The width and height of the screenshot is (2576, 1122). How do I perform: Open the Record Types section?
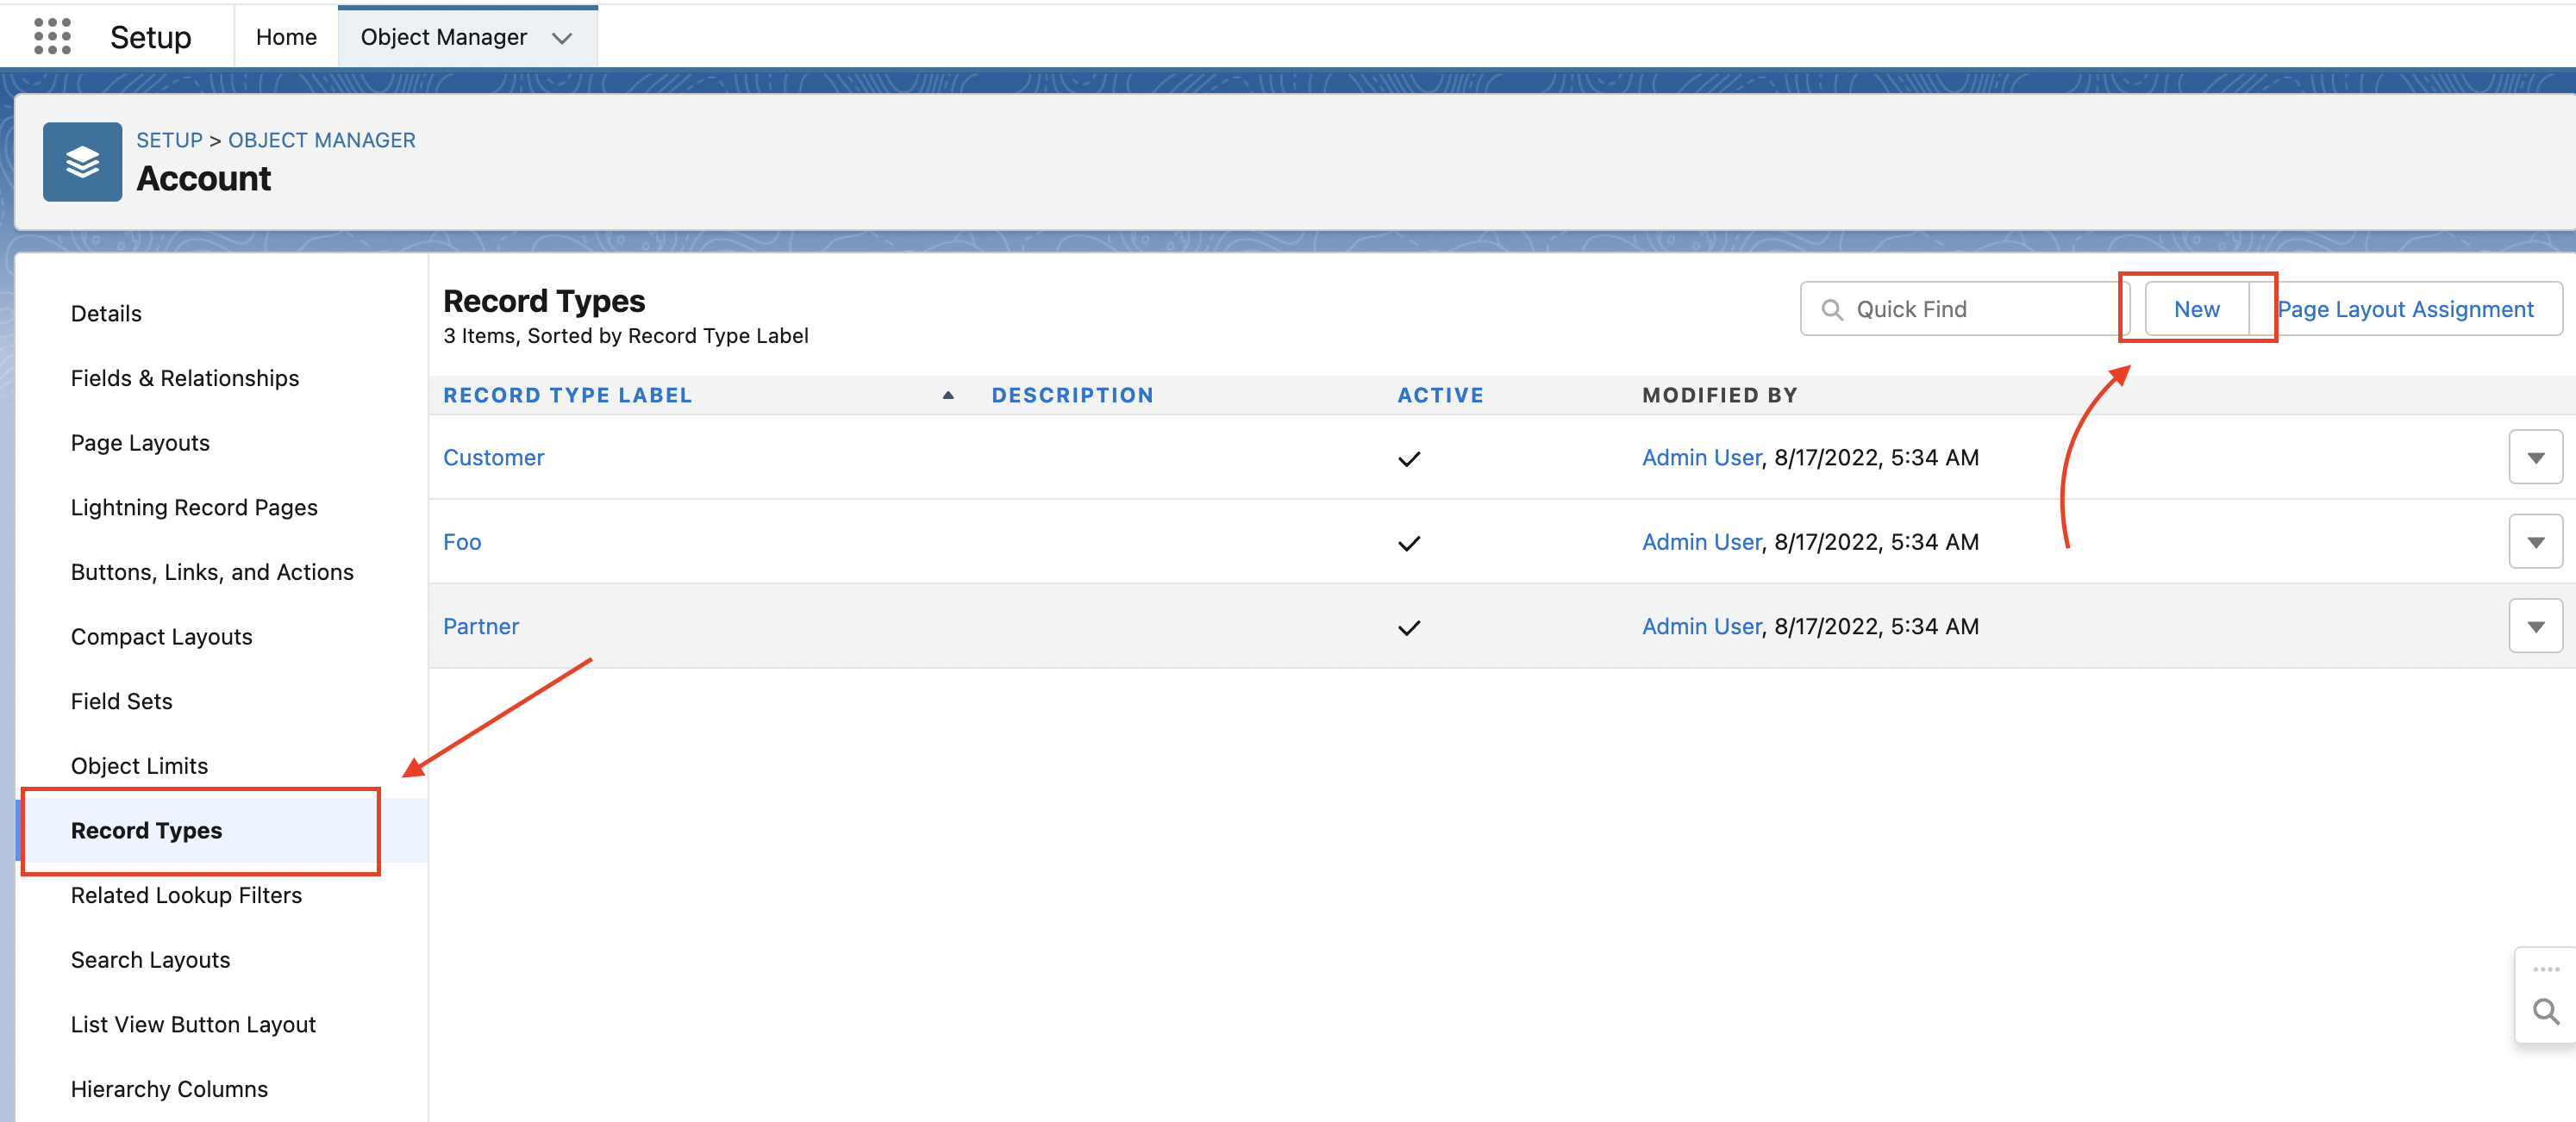click(x=147, y=830)
